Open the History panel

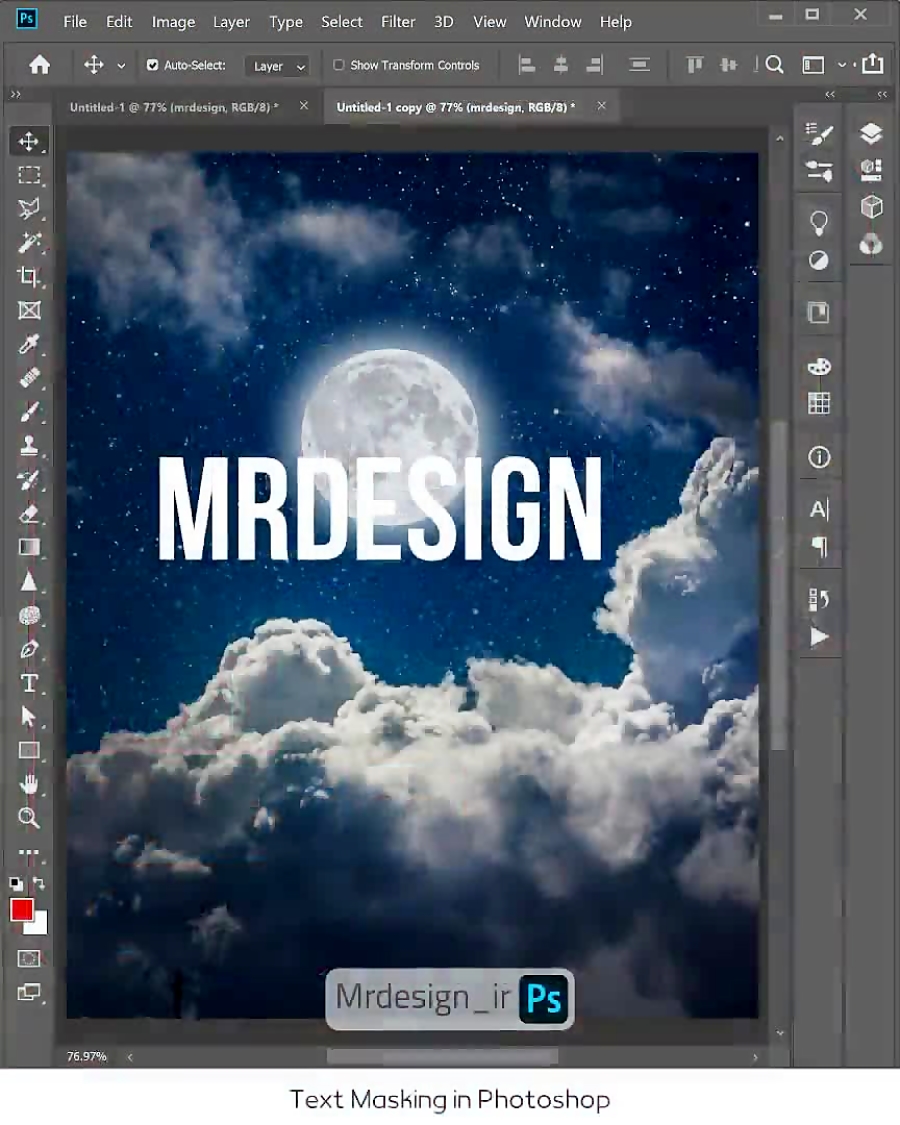pos(819,600)
